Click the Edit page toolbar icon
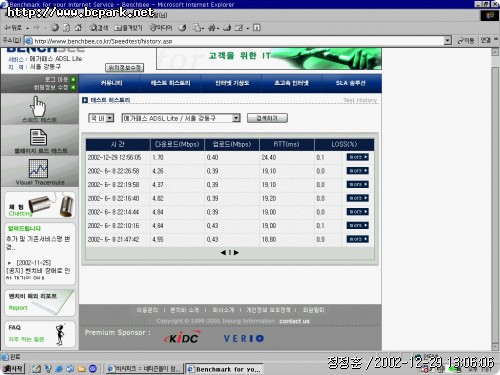The width and height of the screenshot is (500, 375). [239, 28]
